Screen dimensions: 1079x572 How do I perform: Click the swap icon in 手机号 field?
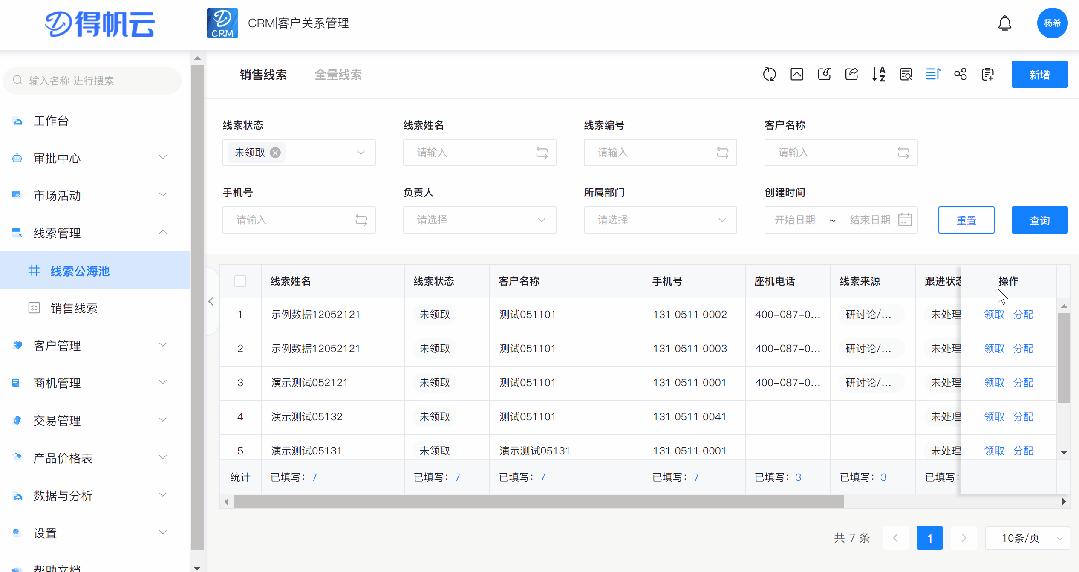[361, 220]
